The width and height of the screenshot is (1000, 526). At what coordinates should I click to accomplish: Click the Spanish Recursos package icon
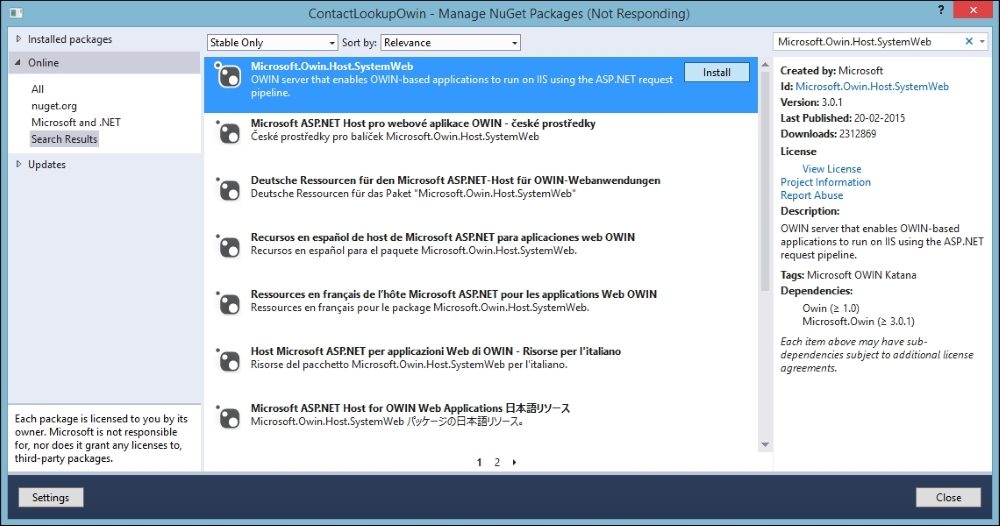[x=229, y=244]
